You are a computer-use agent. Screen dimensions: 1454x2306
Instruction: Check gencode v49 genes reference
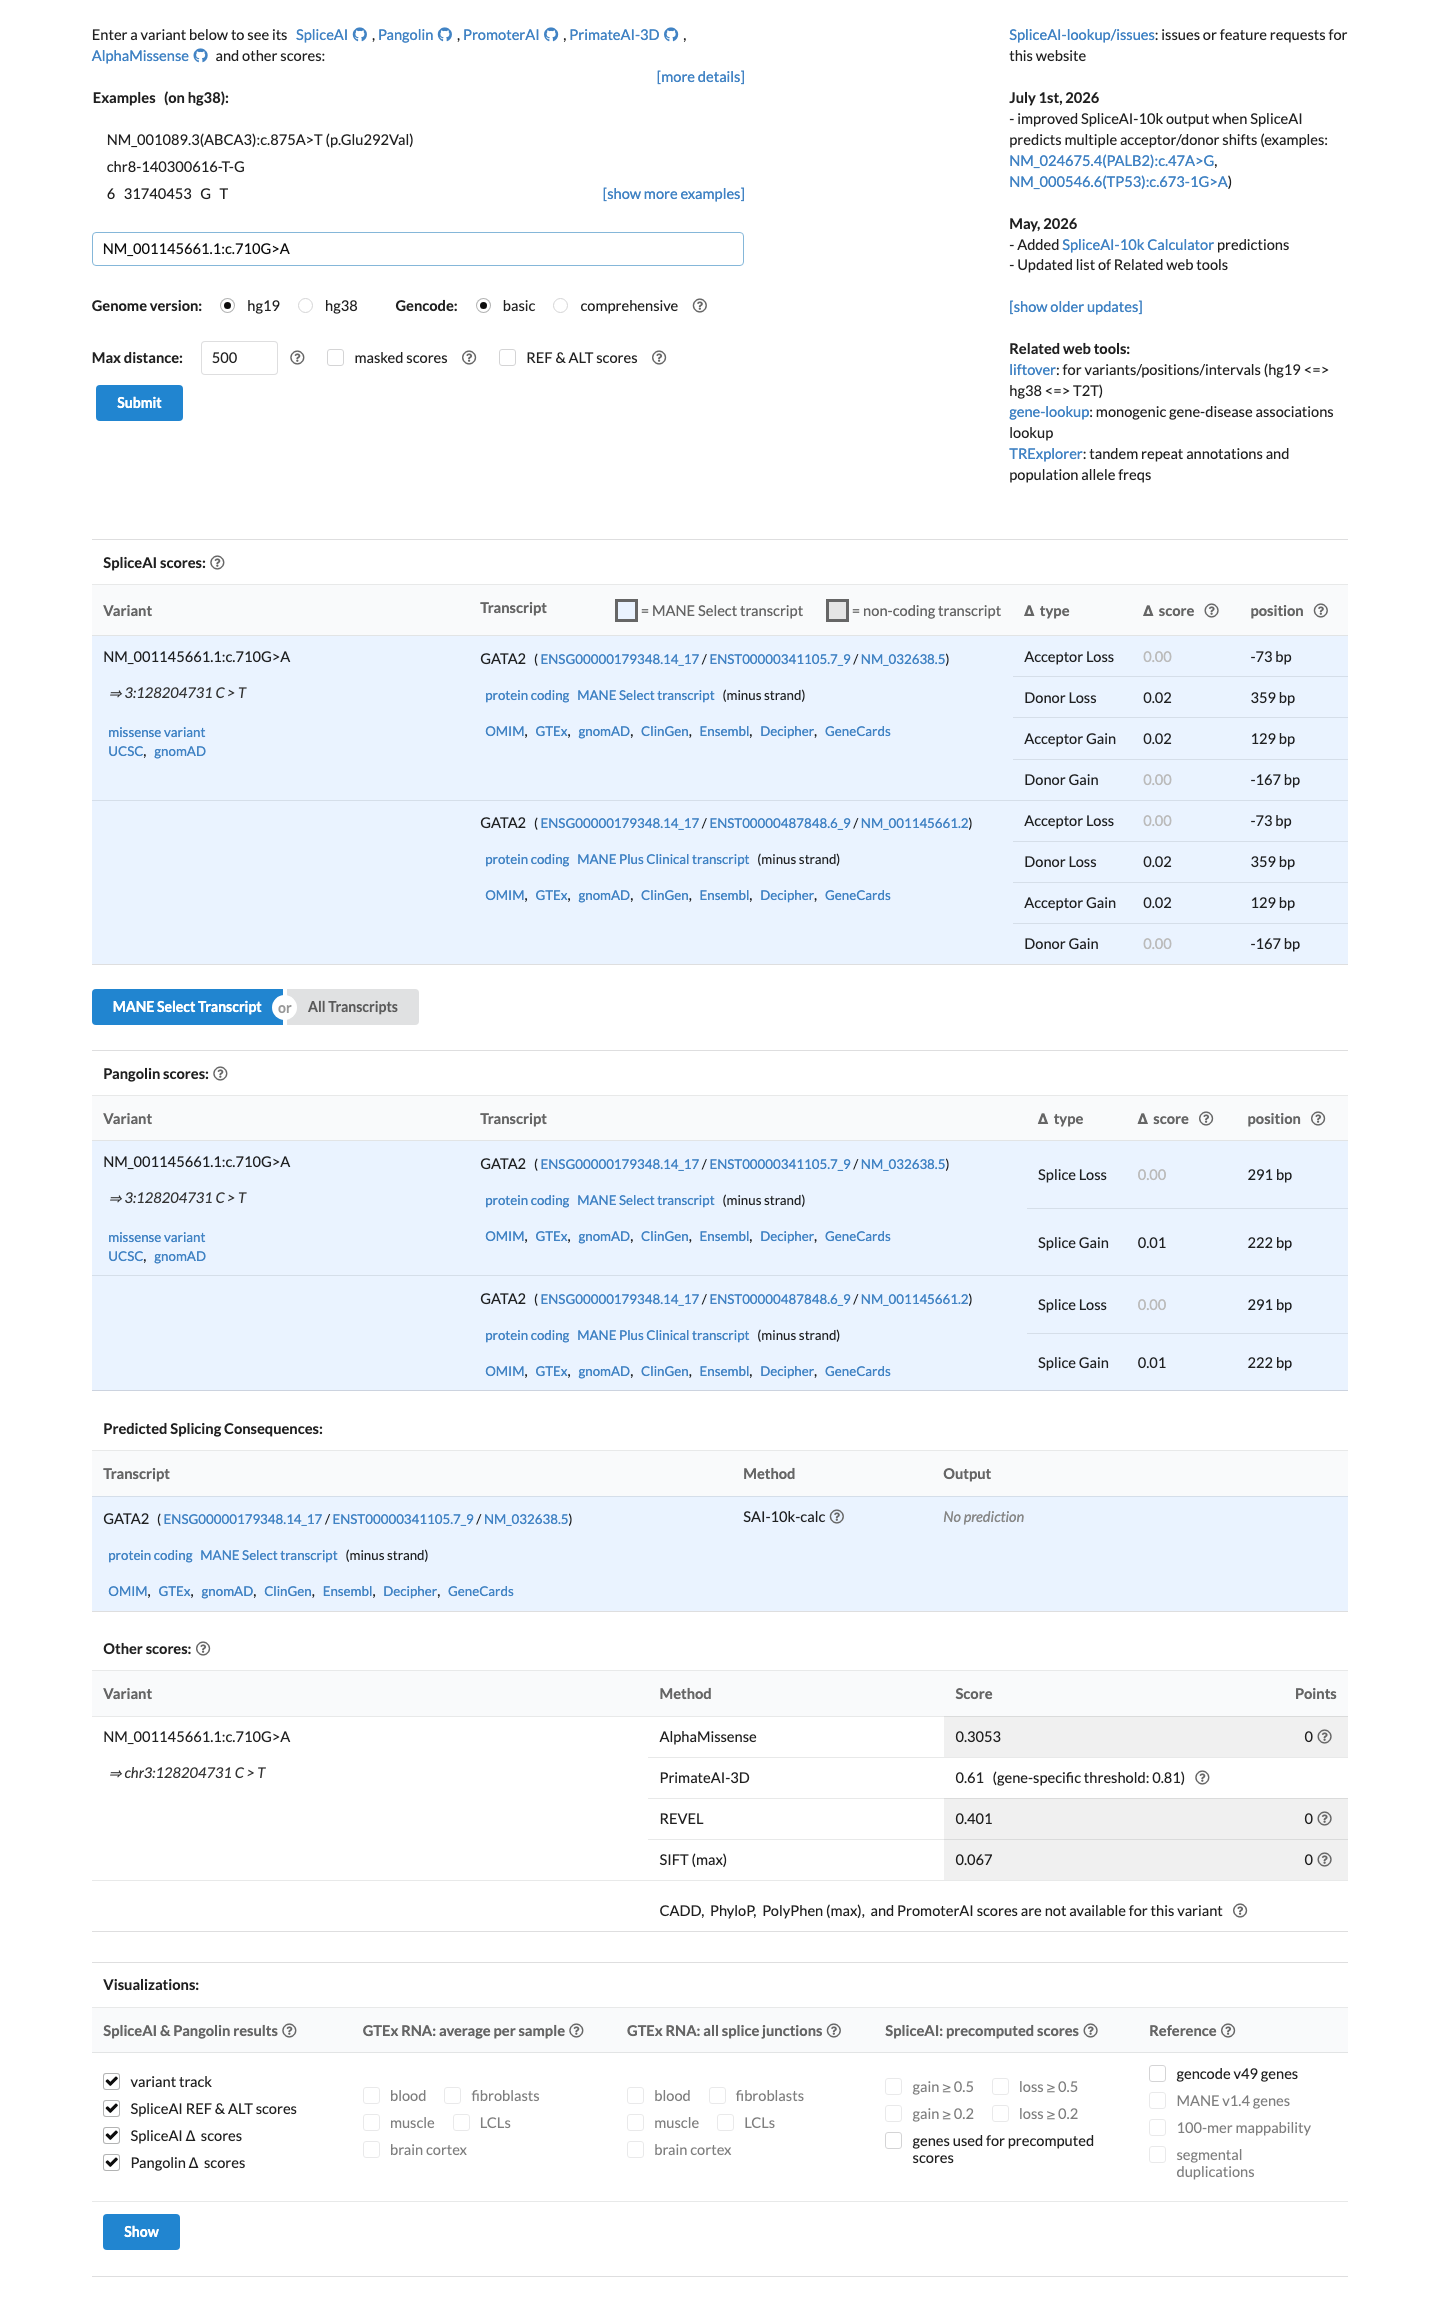(1158, 2074)
